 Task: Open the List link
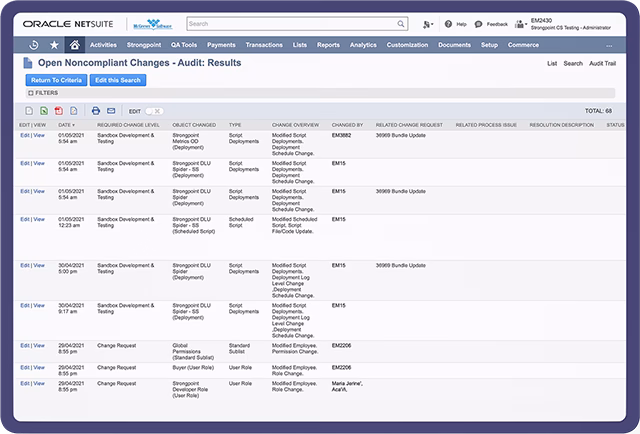coord(552,63)
